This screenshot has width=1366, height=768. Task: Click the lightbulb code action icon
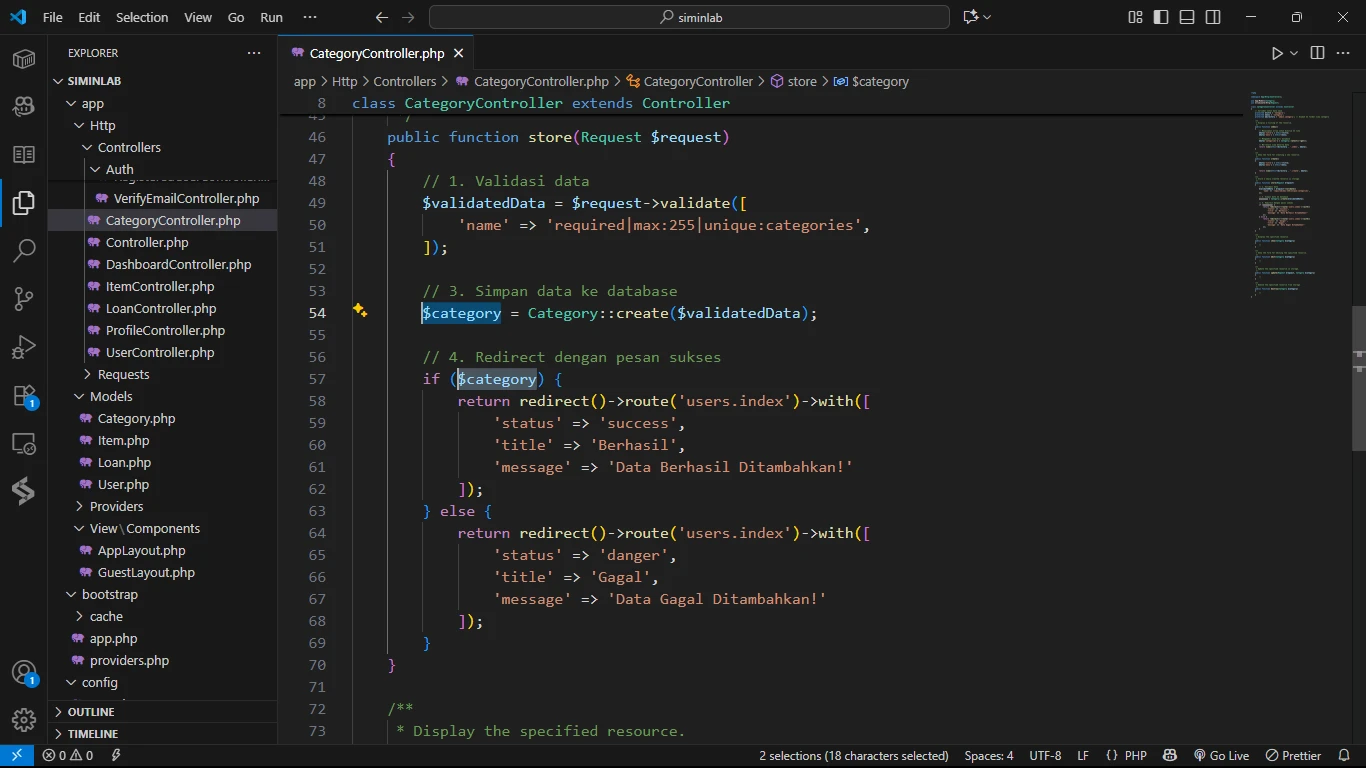360,311
